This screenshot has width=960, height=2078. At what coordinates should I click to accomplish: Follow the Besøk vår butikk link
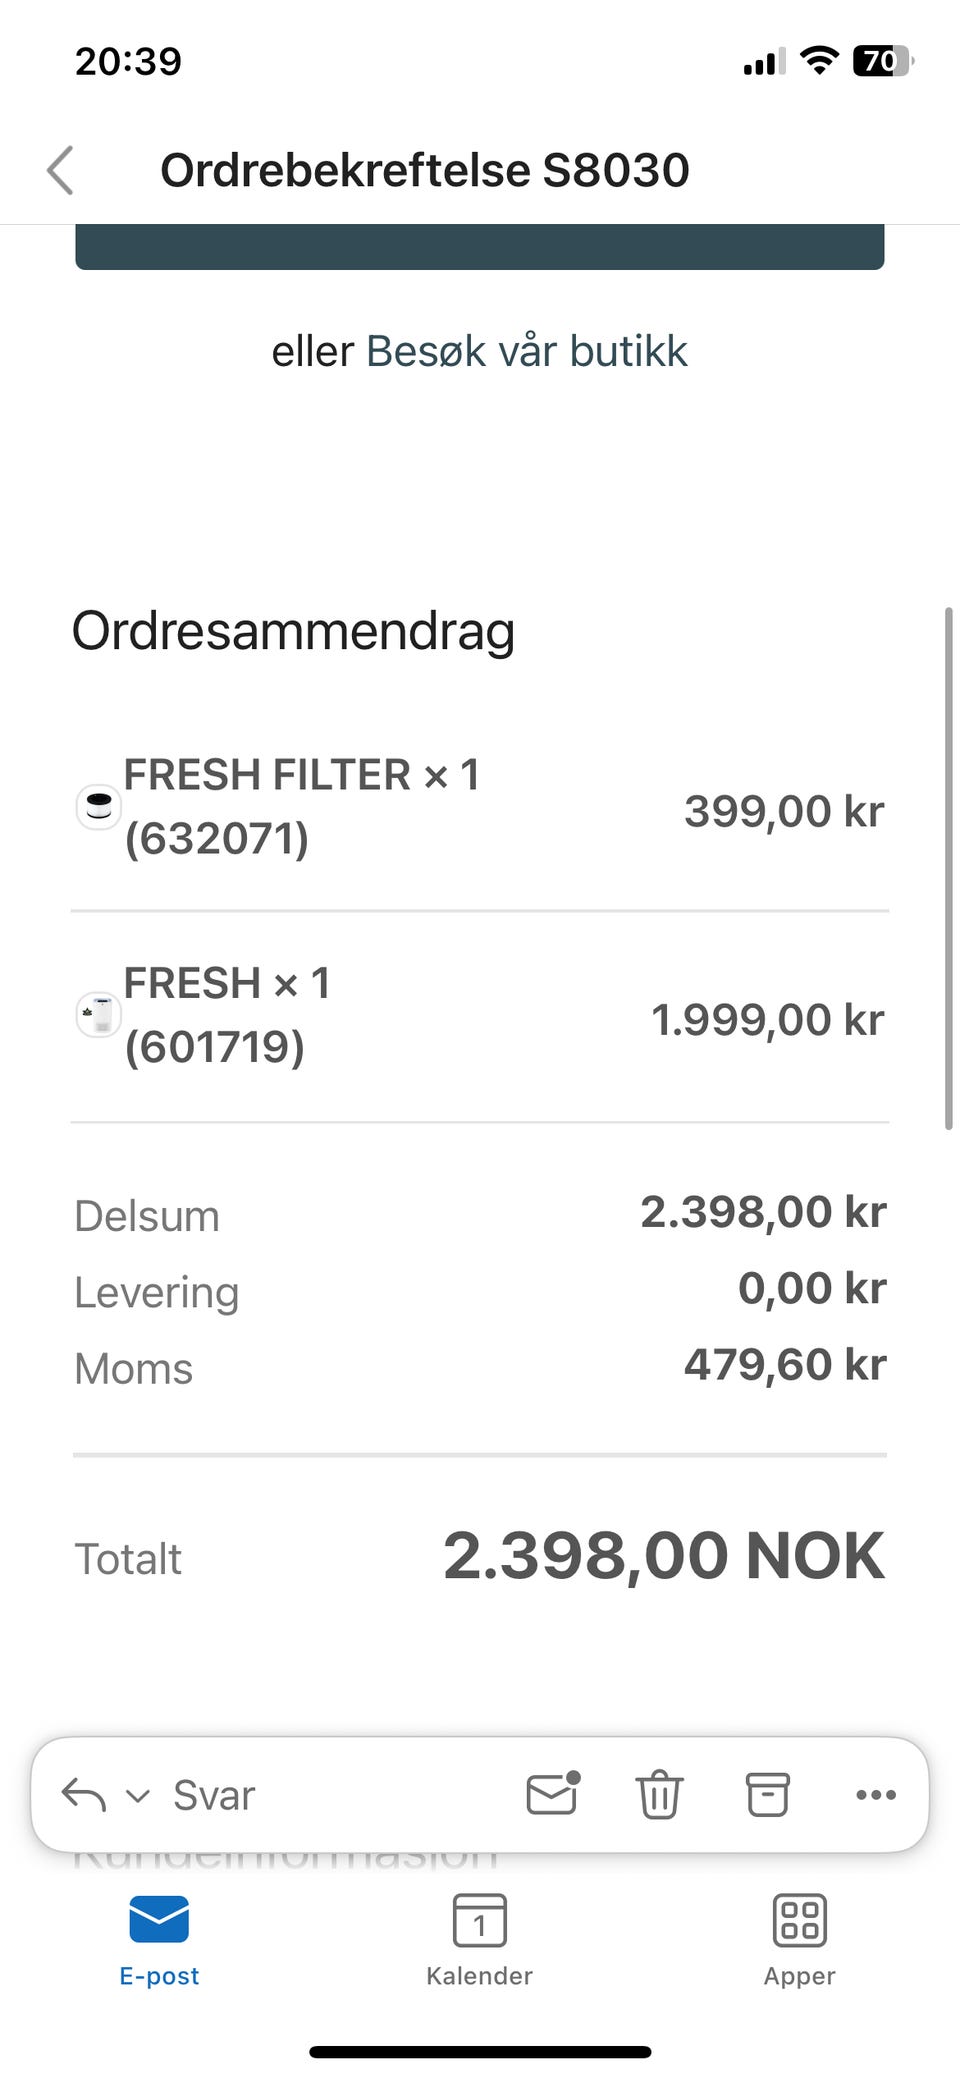tap(527, 352)
